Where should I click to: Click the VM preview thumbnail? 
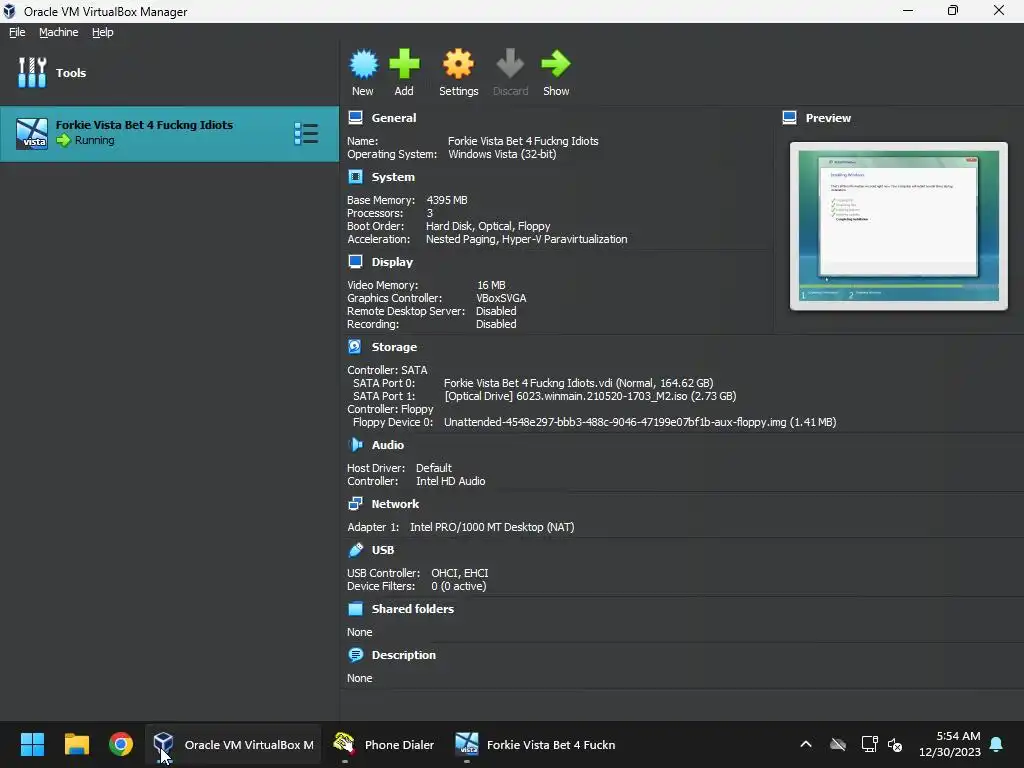[x=899, y=226]
